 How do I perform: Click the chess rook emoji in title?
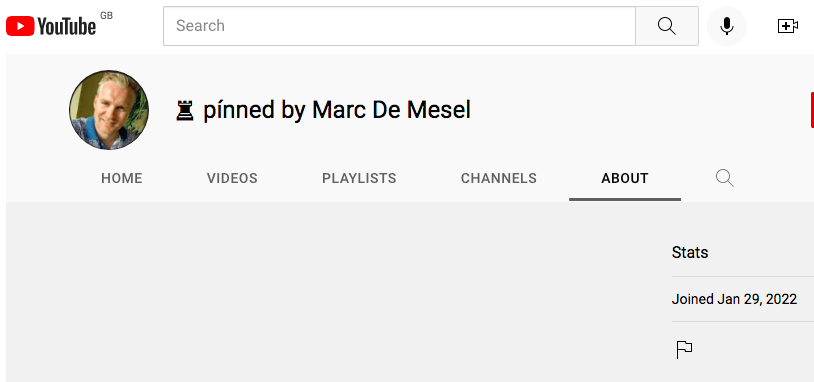pos(185,111)
